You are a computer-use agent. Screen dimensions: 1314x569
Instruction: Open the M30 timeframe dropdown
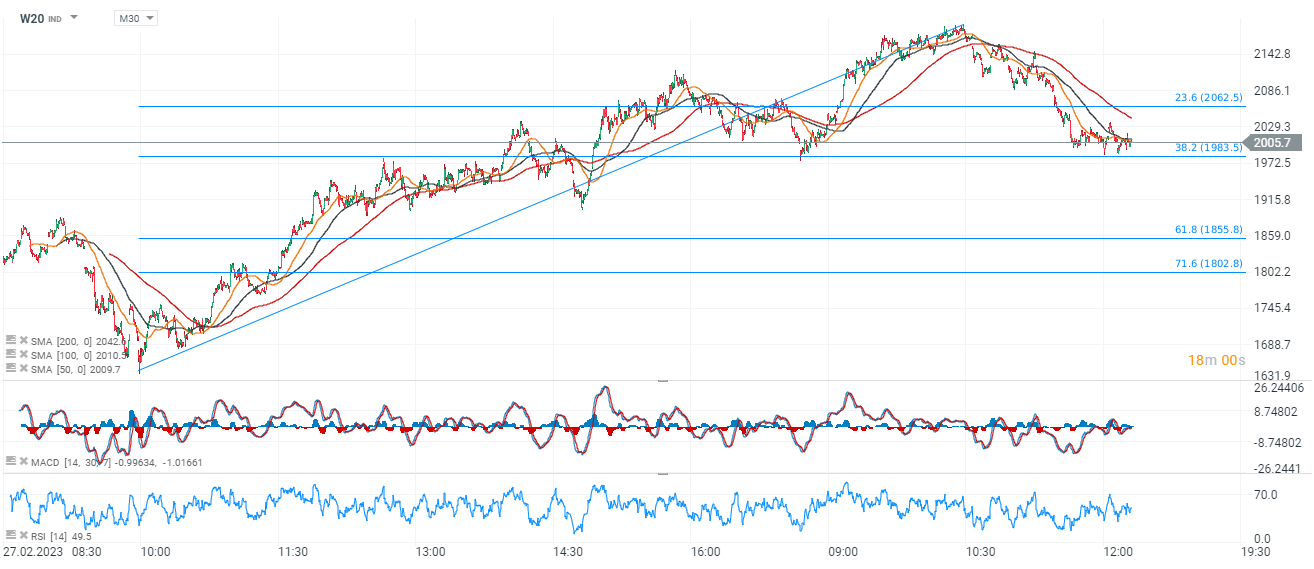point(136,18)
